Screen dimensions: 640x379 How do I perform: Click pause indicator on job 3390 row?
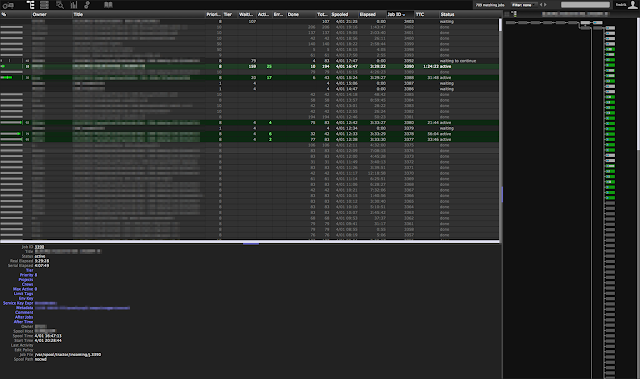coord(27,66)
